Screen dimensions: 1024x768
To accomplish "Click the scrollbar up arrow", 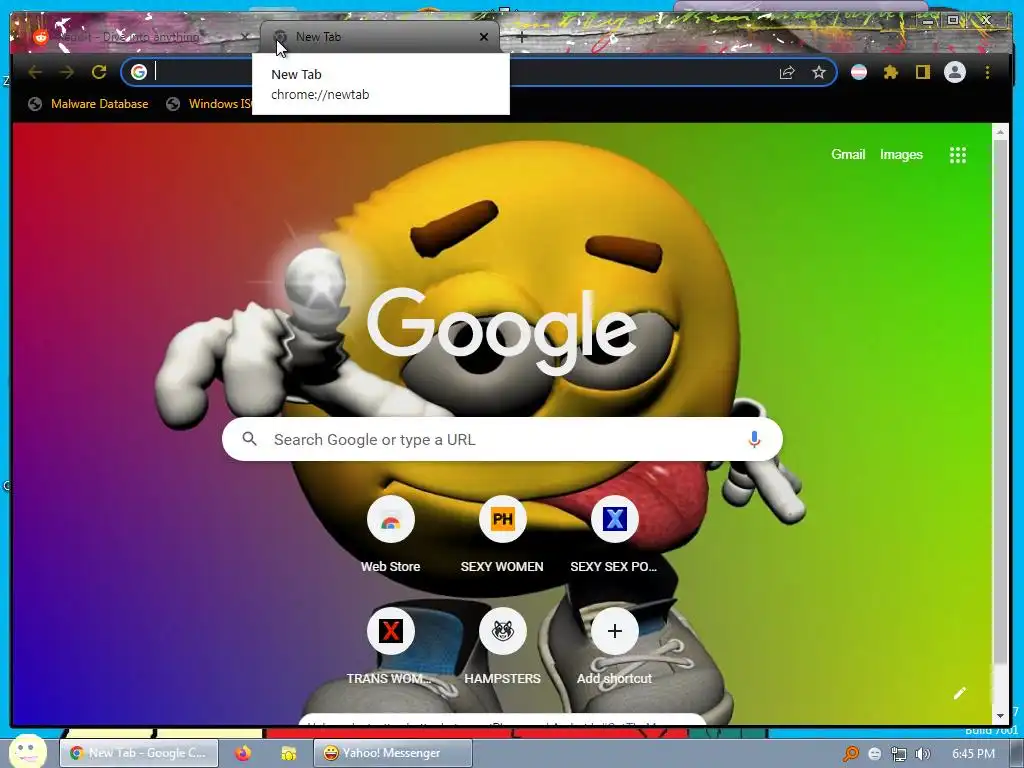I will click(x=1000, y=131).
